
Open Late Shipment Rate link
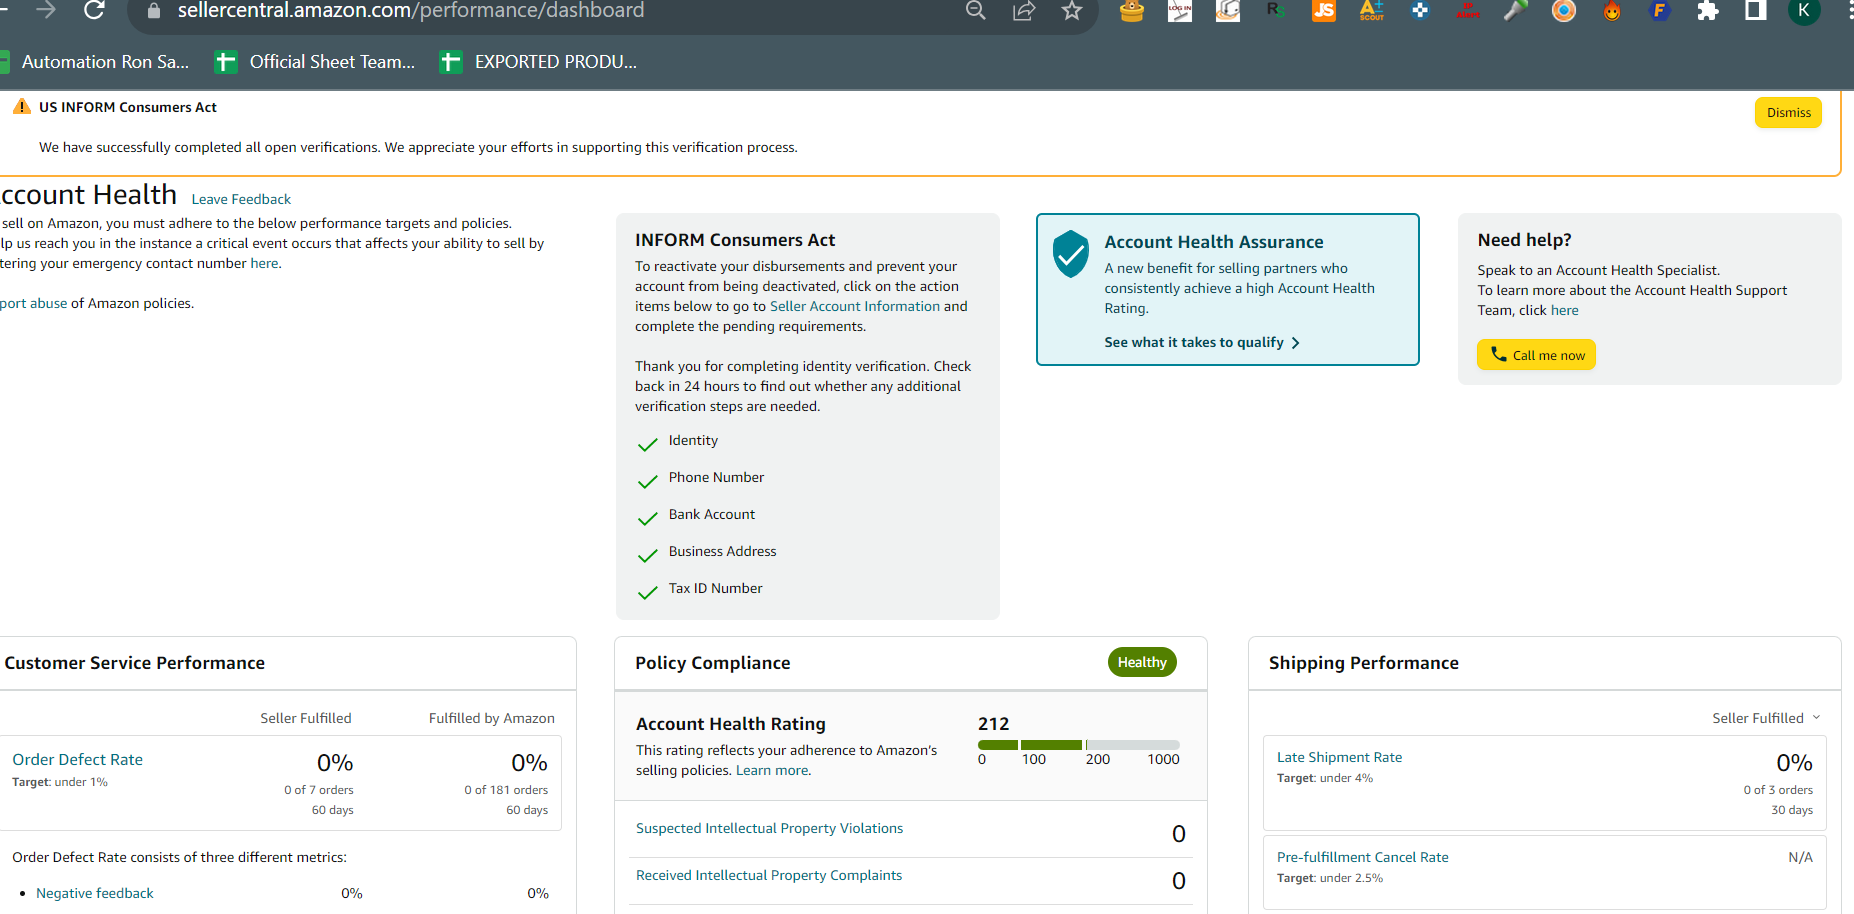tap(1339, 757)
